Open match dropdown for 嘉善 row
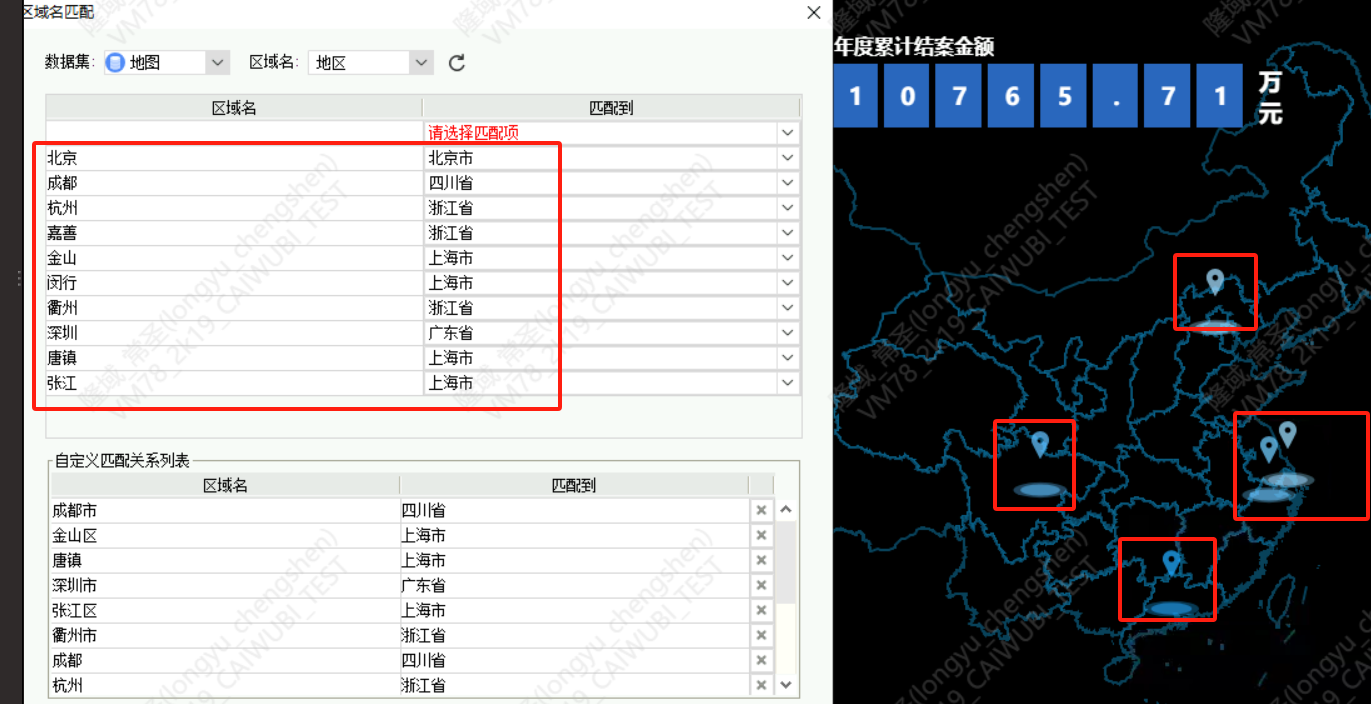Screen dimensions: 1371x704 (x=788, y=233)
